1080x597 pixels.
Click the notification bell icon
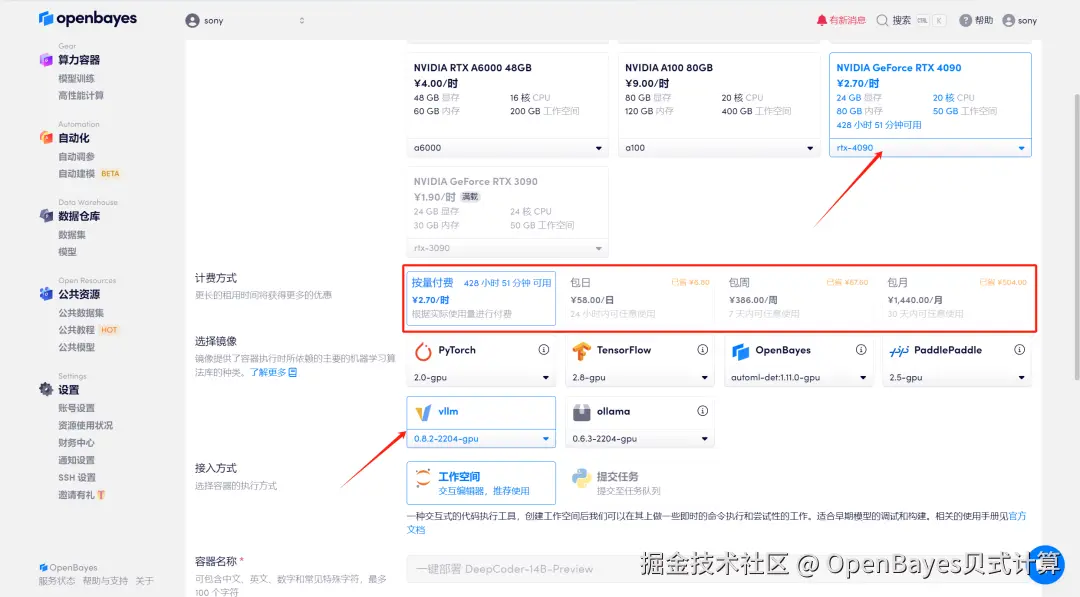point(821,21)
